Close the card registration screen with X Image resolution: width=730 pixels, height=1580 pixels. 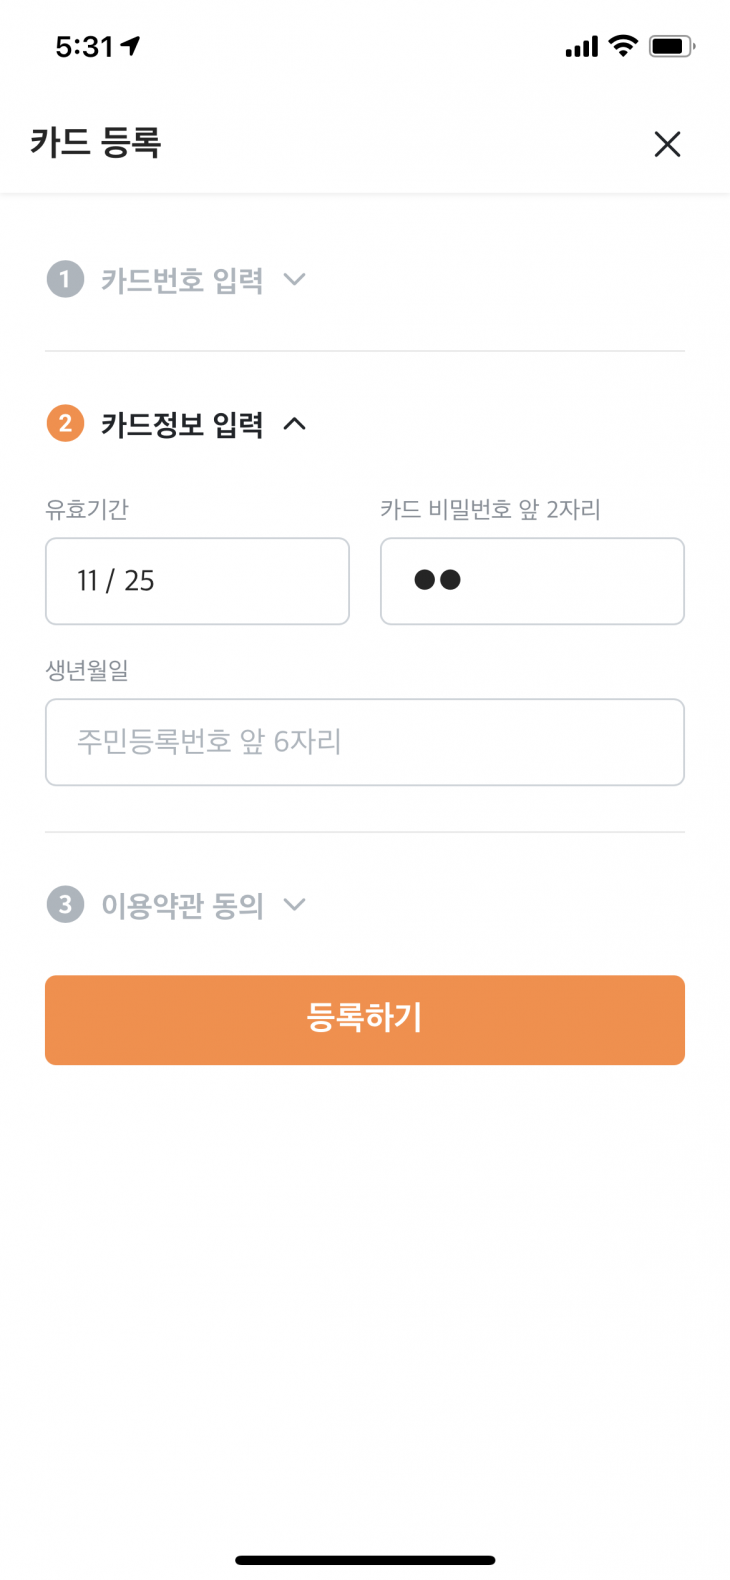(x=667, y=144)
